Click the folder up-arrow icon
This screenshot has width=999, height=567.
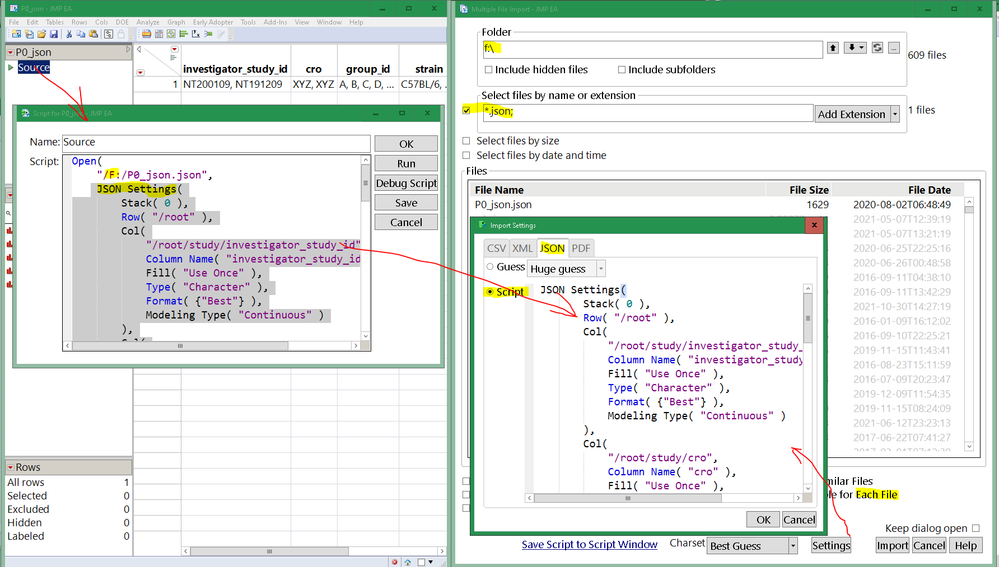click(833, 48)
